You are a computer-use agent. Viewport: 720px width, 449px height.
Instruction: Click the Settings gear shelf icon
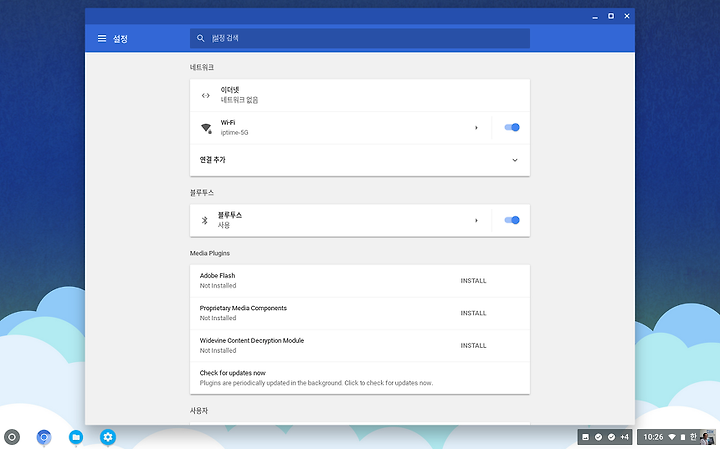[108, 437]
